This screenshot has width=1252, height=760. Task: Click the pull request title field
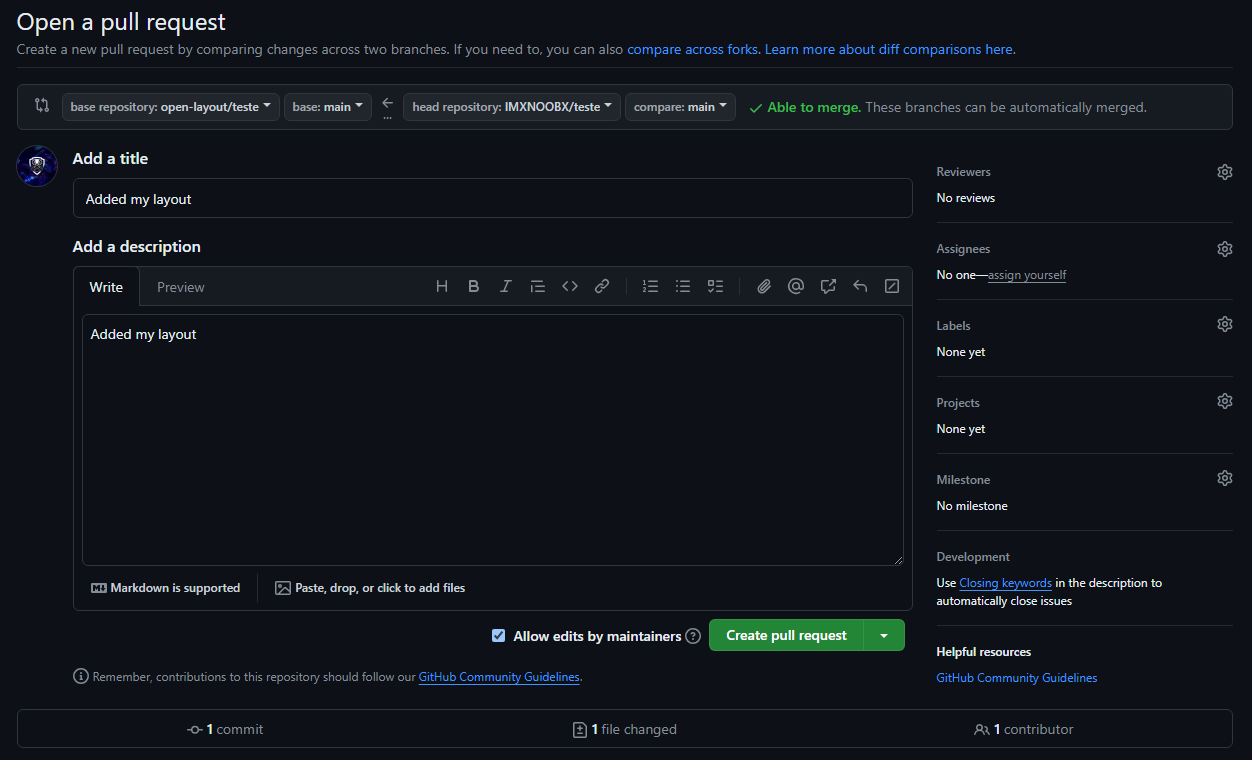click(x=492, y=199)
